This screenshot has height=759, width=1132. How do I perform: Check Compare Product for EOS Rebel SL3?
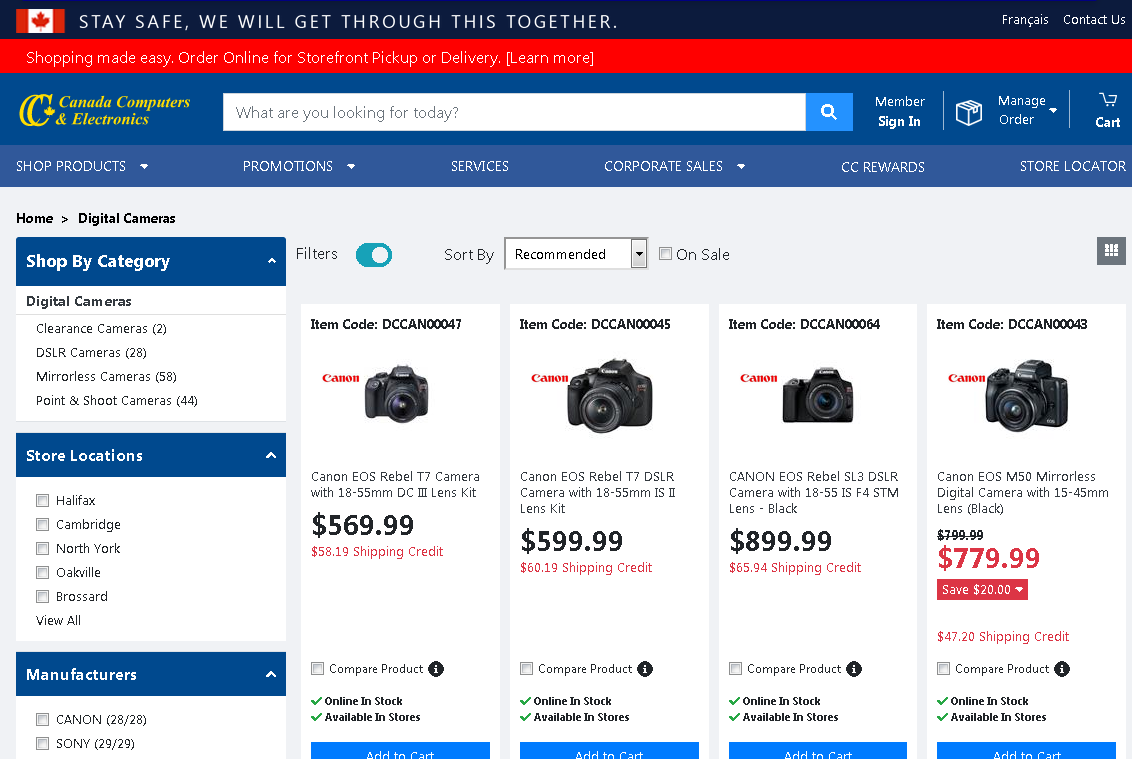[x=736, y=669]
